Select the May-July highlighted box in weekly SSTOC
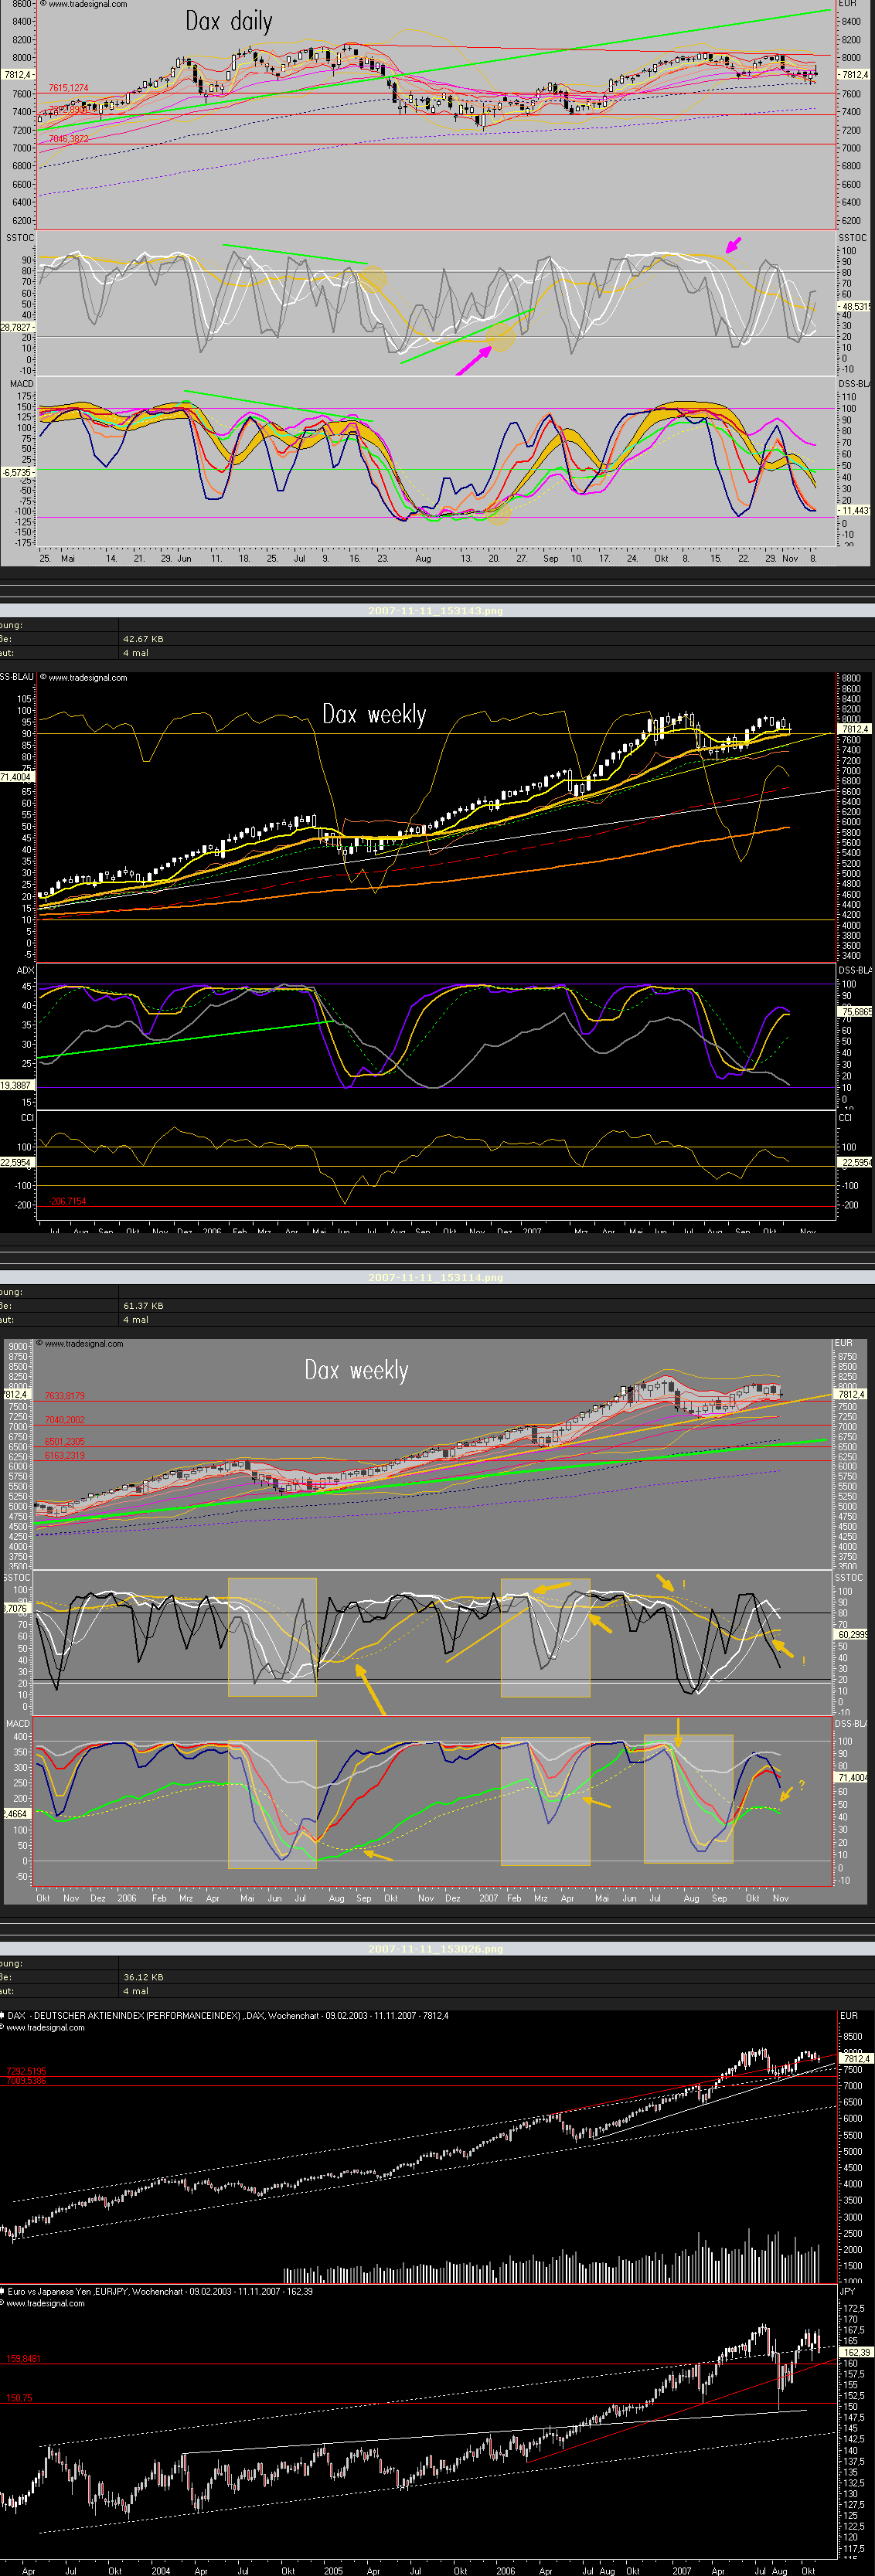Screen dimensions: 875x2576 pos(272,1636)
